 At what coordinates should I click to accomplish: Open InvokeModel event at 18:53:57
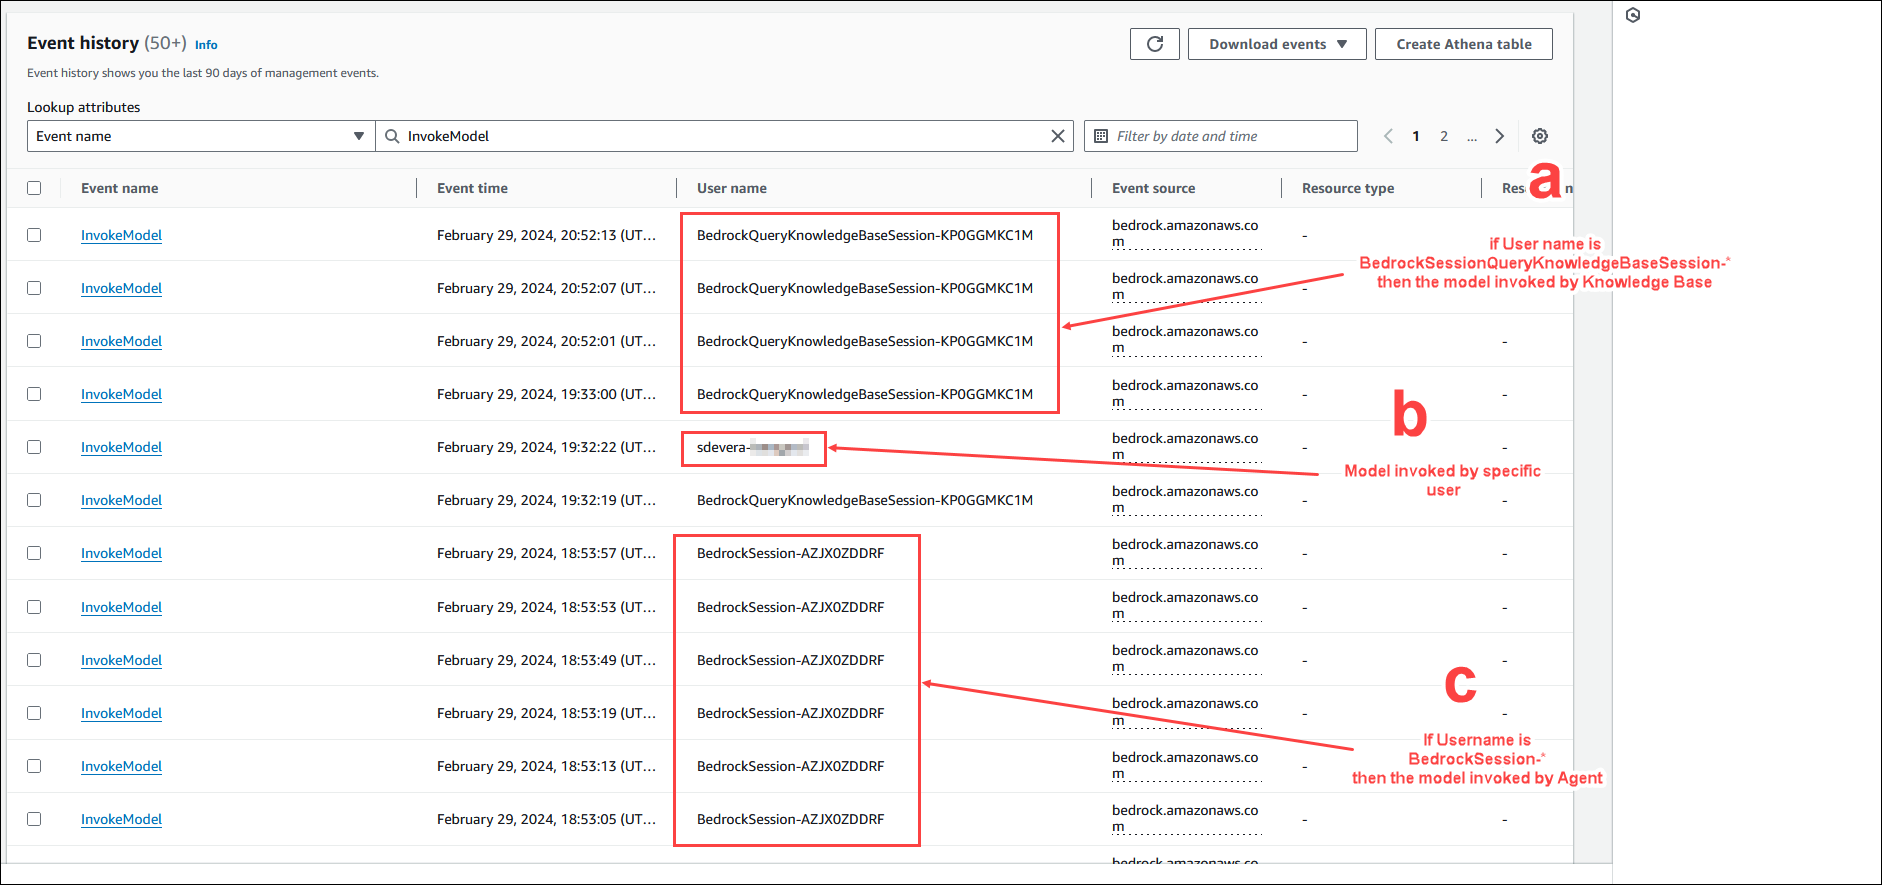(x=121, y=553)
